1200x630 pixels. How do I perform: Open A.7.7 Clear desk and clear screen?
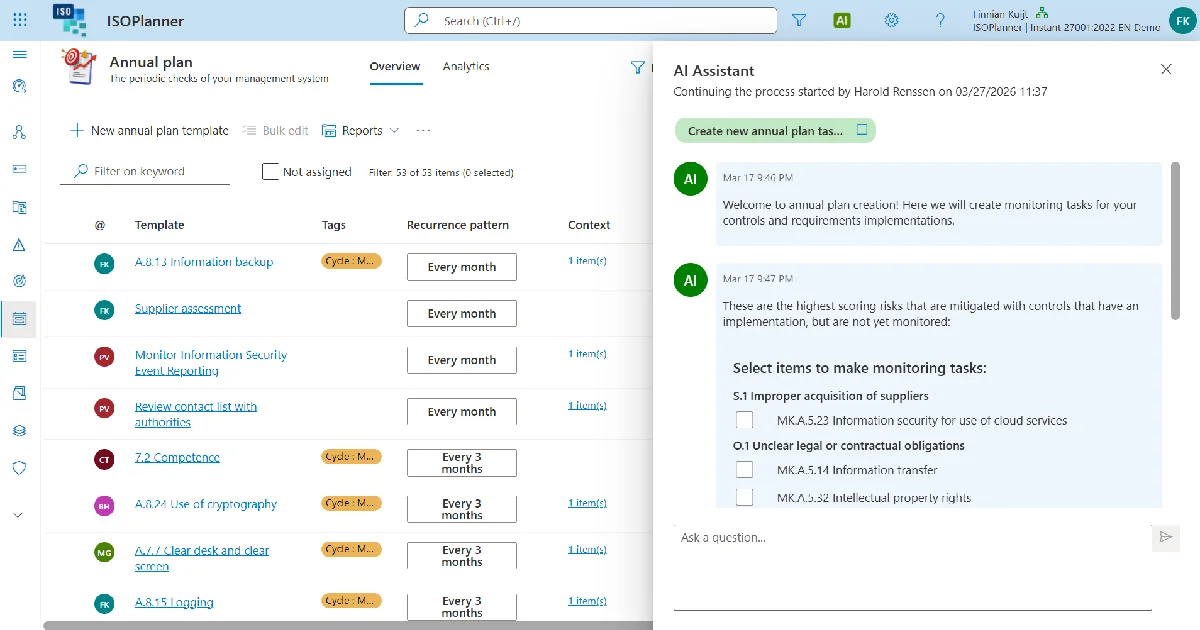click(x=202, y=558)
